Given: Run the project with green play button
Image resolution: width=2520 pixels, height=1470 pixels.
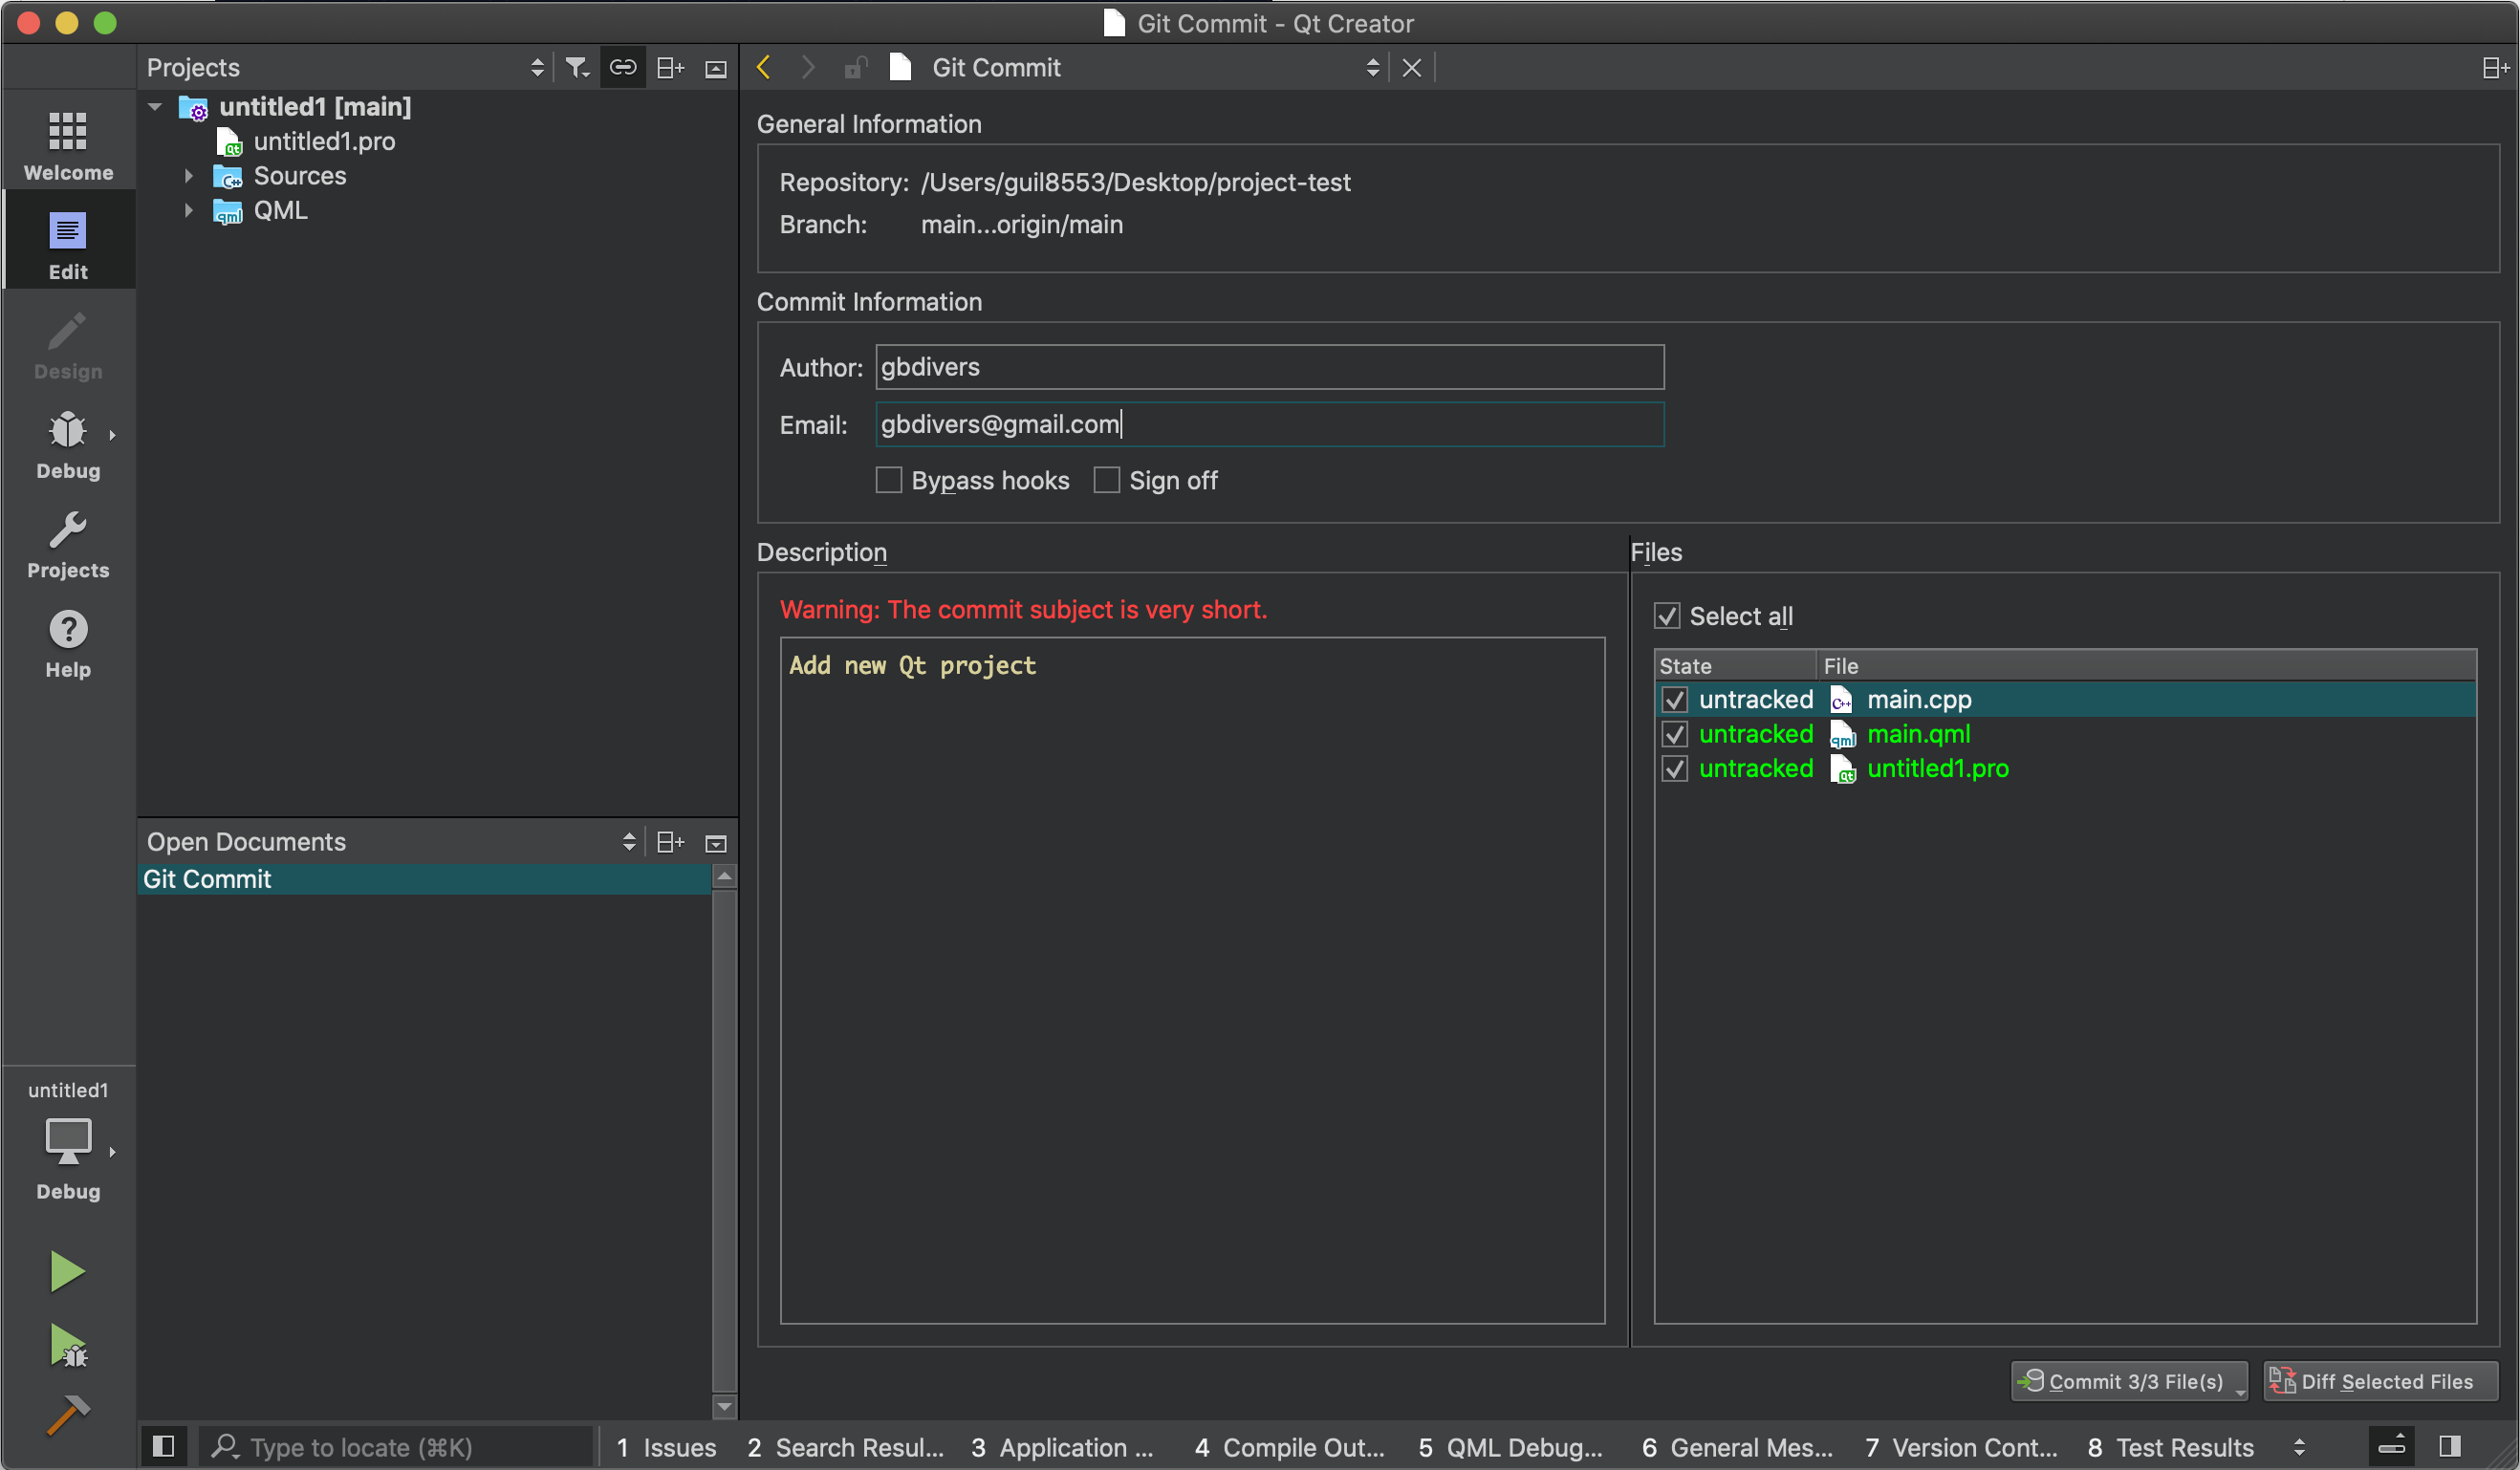Looking at the screenshot, I should 67,1272.
